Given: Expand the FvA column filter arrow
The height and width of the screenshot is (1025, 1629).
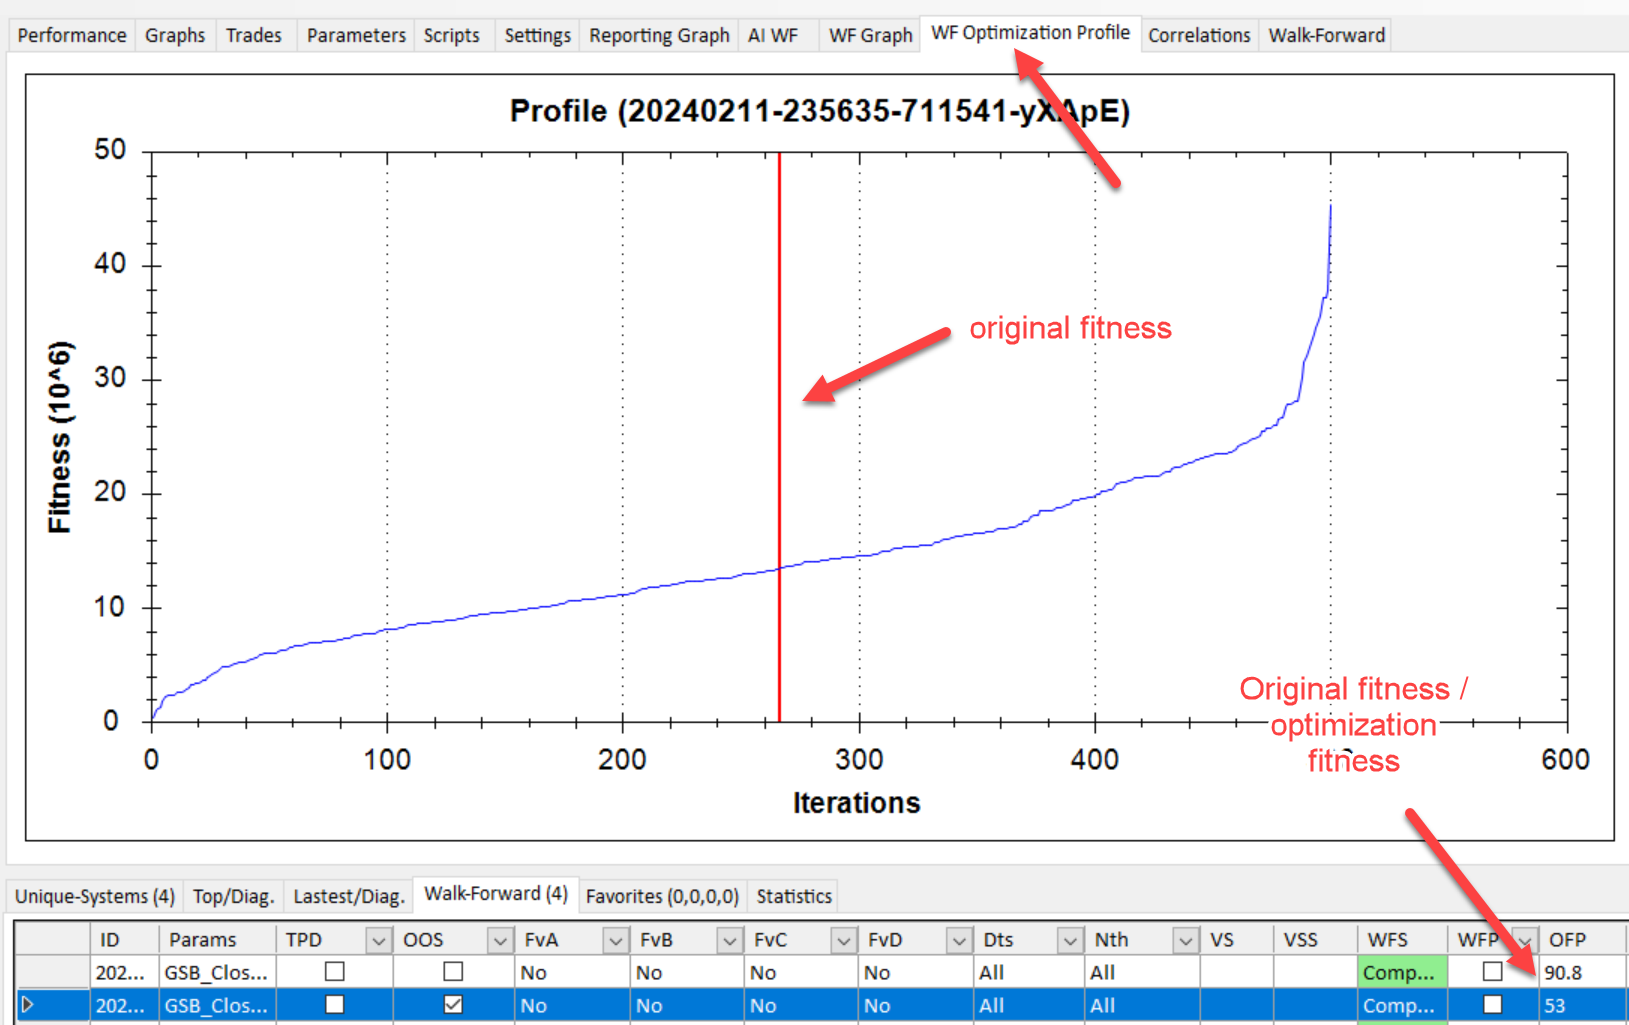Looking at the screenshot, I should pos(615,941).
